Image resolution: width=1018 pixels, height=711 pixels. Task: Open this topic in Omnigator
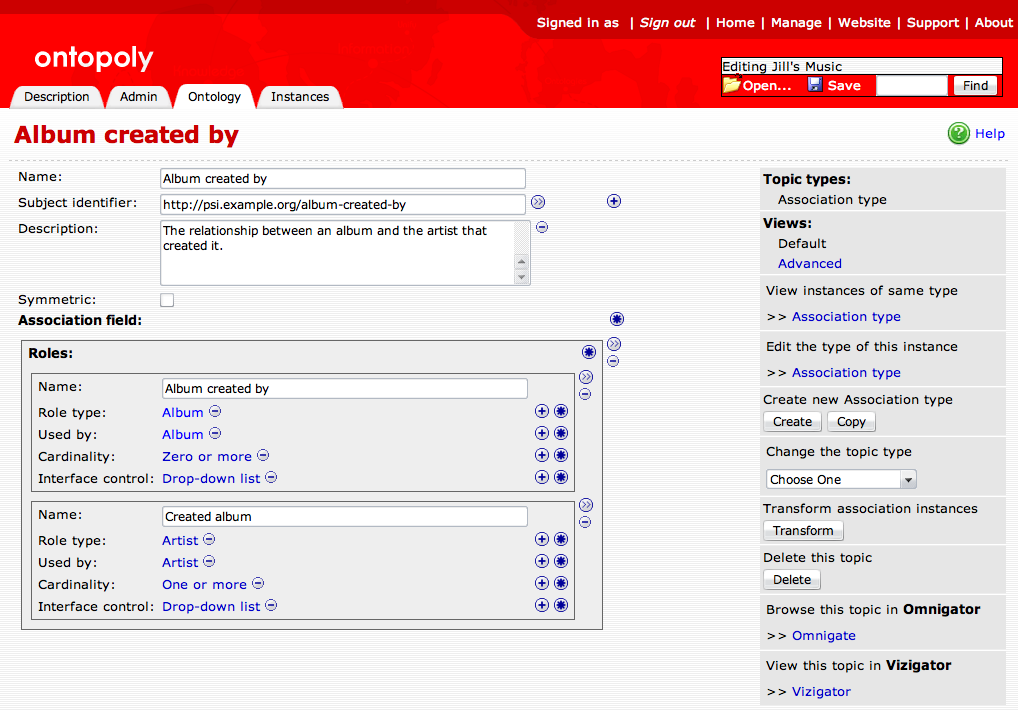pos(823,635)
